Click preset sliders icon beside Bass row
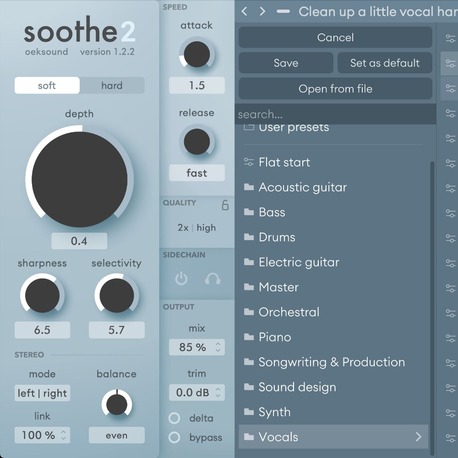Viewport: 458px width, 458px height. click(x=450, y=213)
